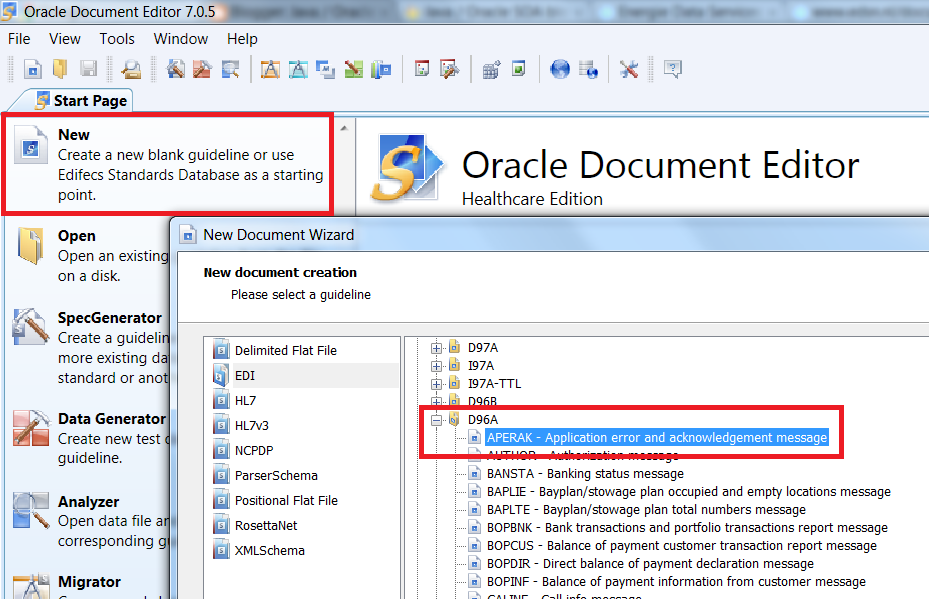This screenshot has height=599, width=929.
Task: Click the teal compass toolbar icon
Action: coord(298,69)
